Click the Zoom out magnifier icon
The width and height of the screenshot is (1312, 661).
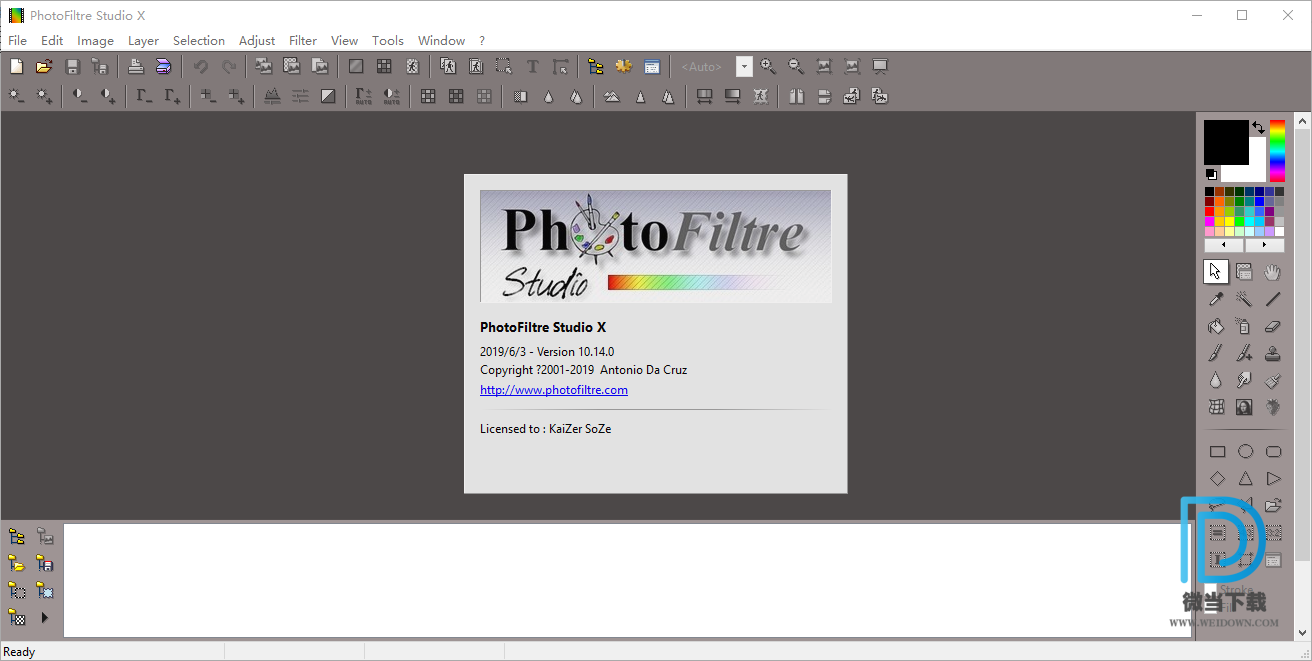(x=796, y=67)
